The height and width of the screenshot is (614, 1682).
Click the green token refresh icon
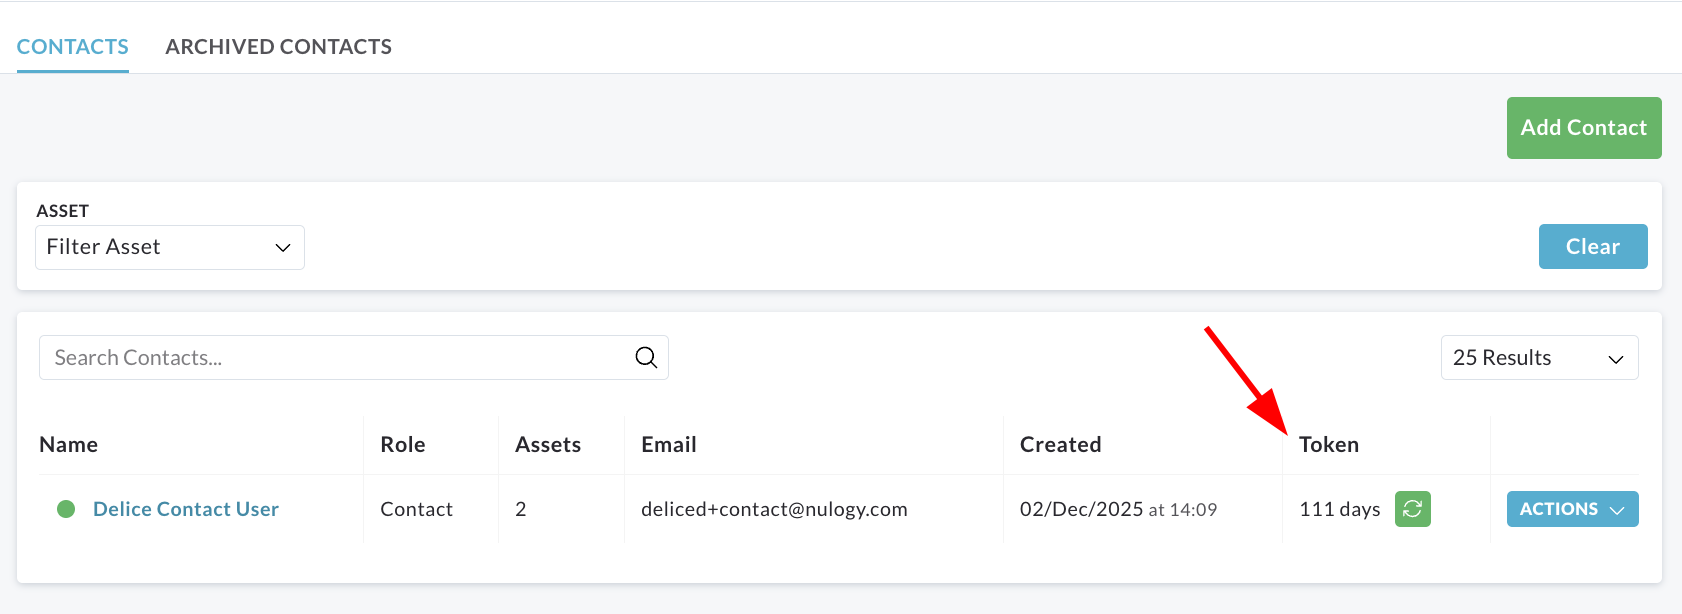(1412, 509)
